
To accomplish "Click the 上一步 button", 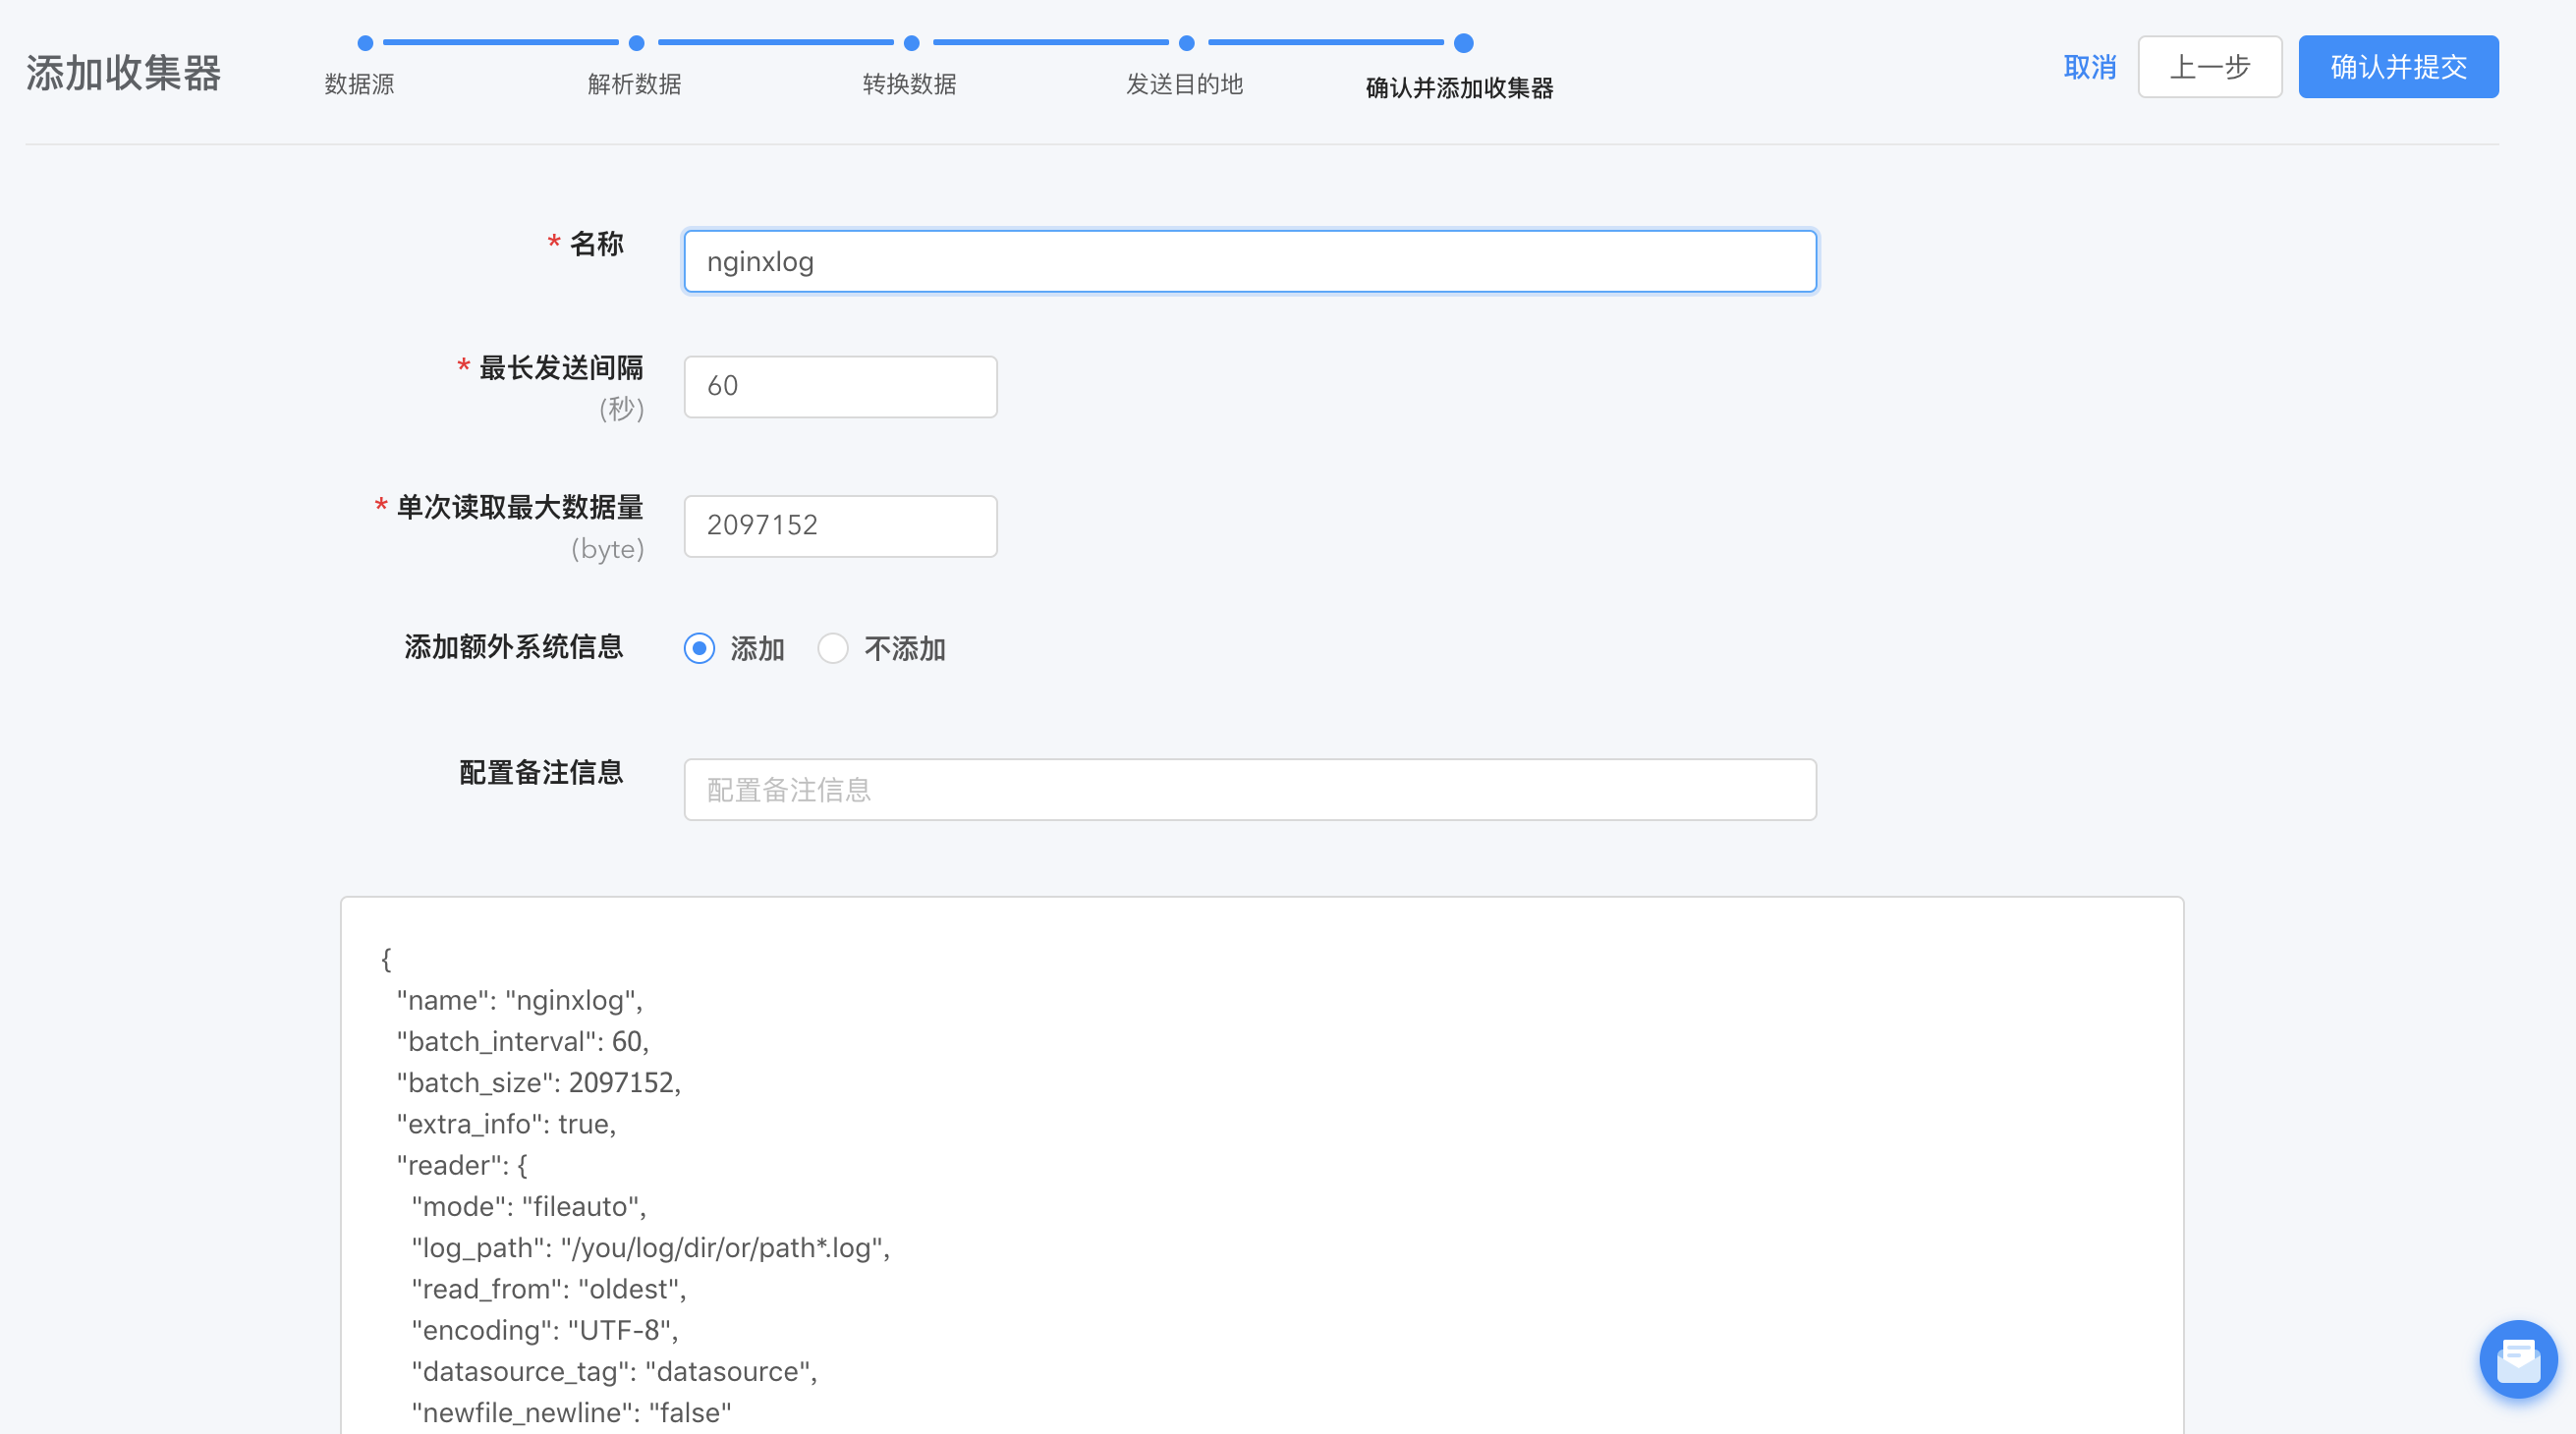I will (x=2210, y=67).
